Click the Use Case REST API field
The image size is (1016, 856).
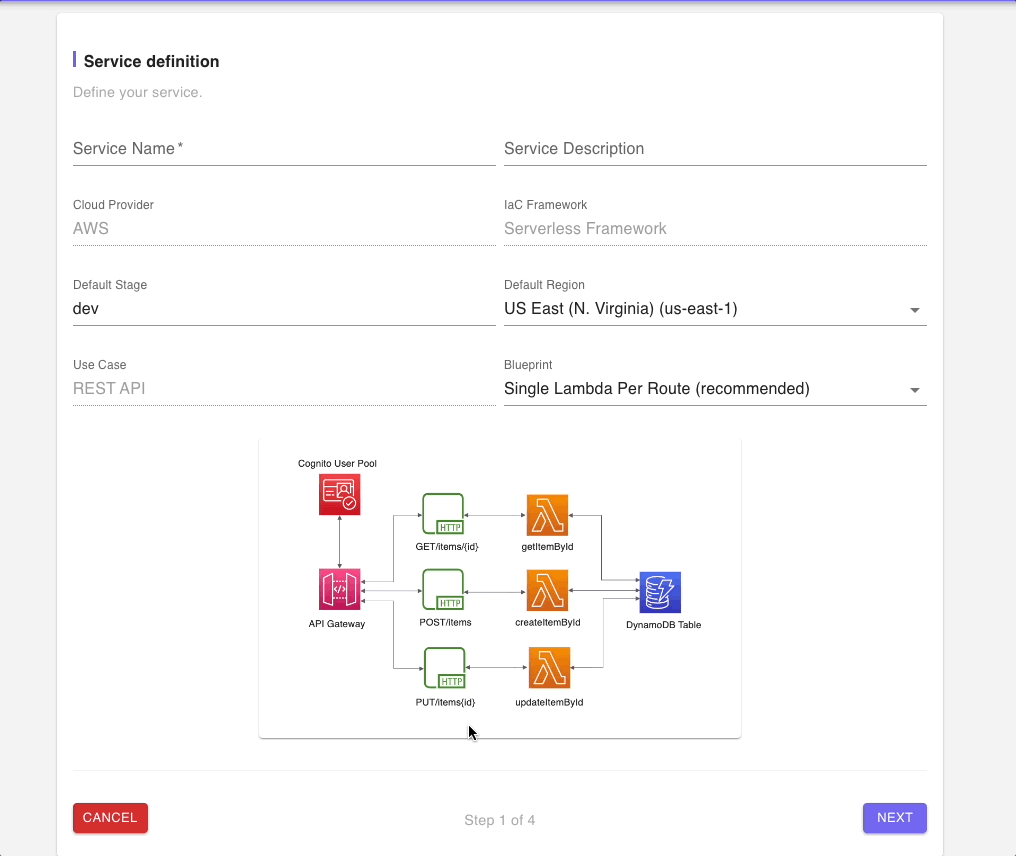tap(284, 389)
